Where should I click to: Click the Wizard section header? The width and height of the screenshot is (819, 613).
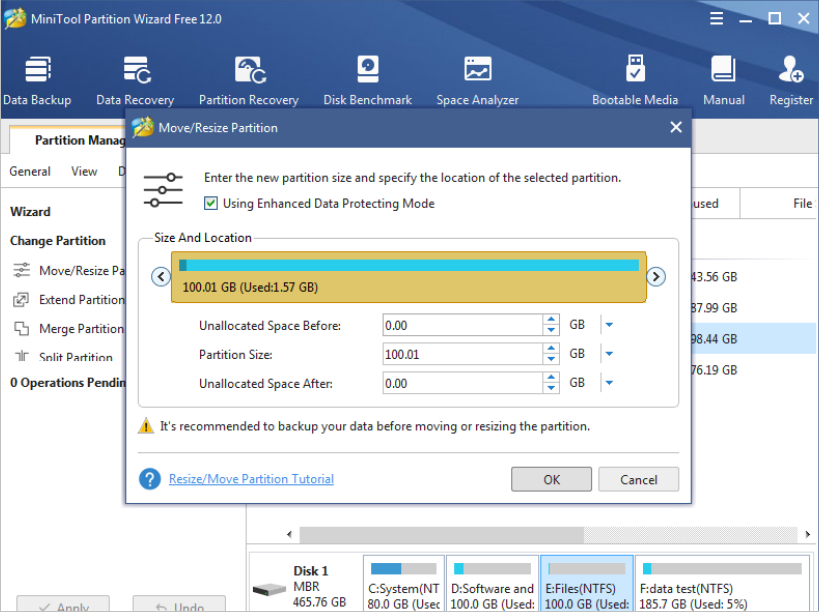[30, 211]
